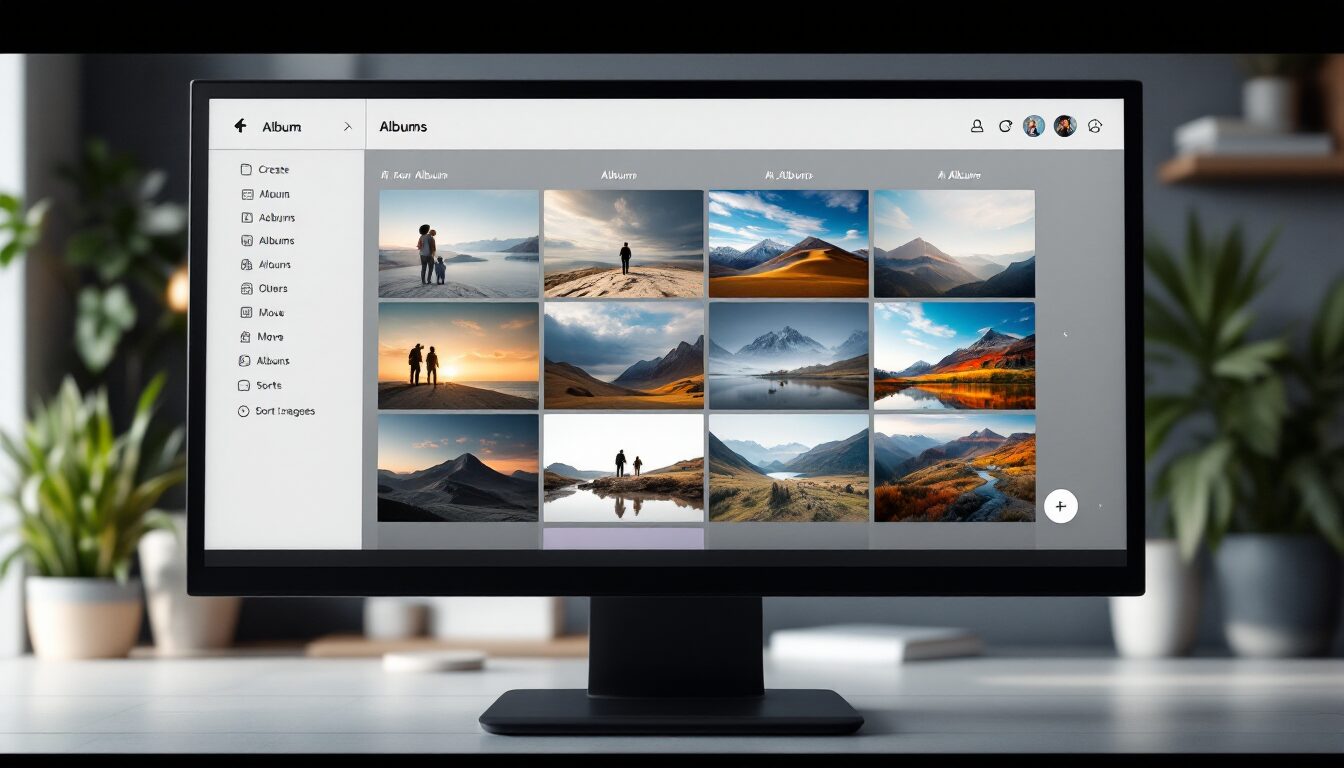Open the adult and child lakeside photo
Screen dimensions: 1344x768
(458, 244)
